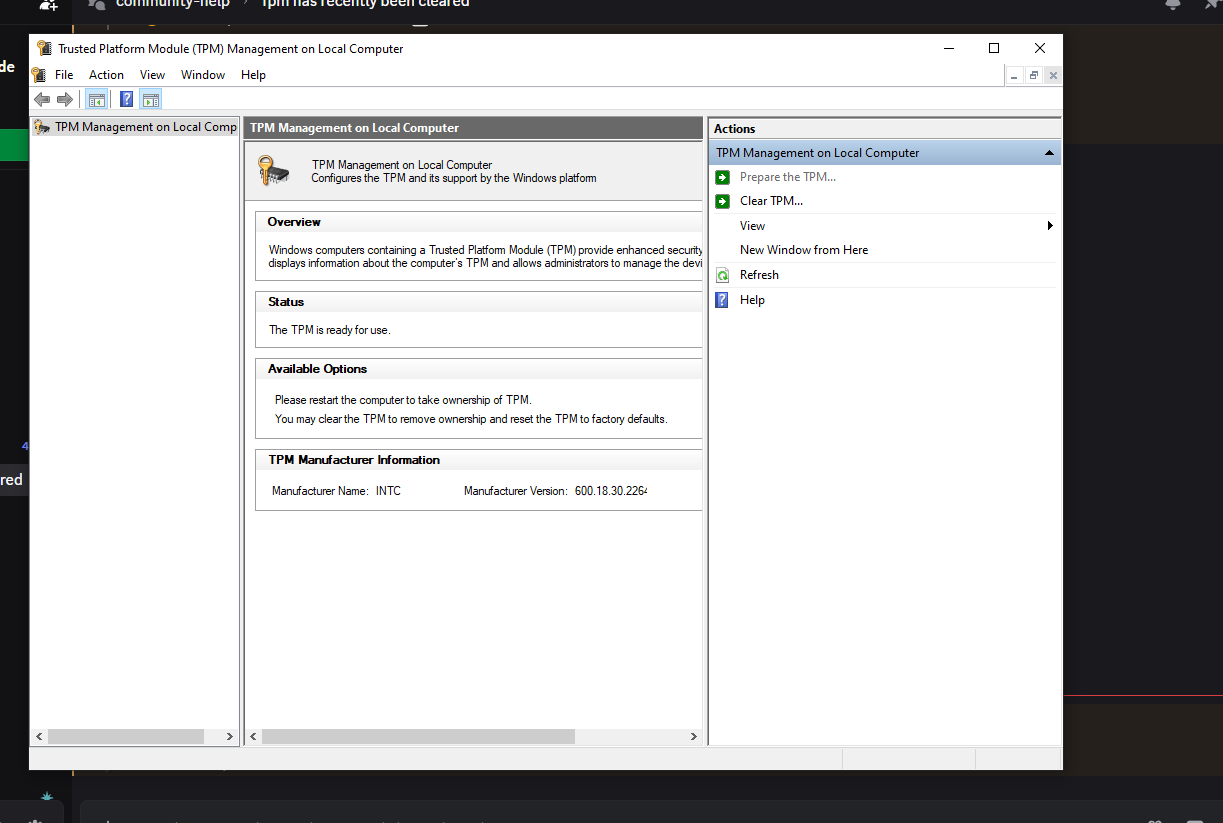Click the Help question-mark icon in Actions pane

[x=723, y=300]
